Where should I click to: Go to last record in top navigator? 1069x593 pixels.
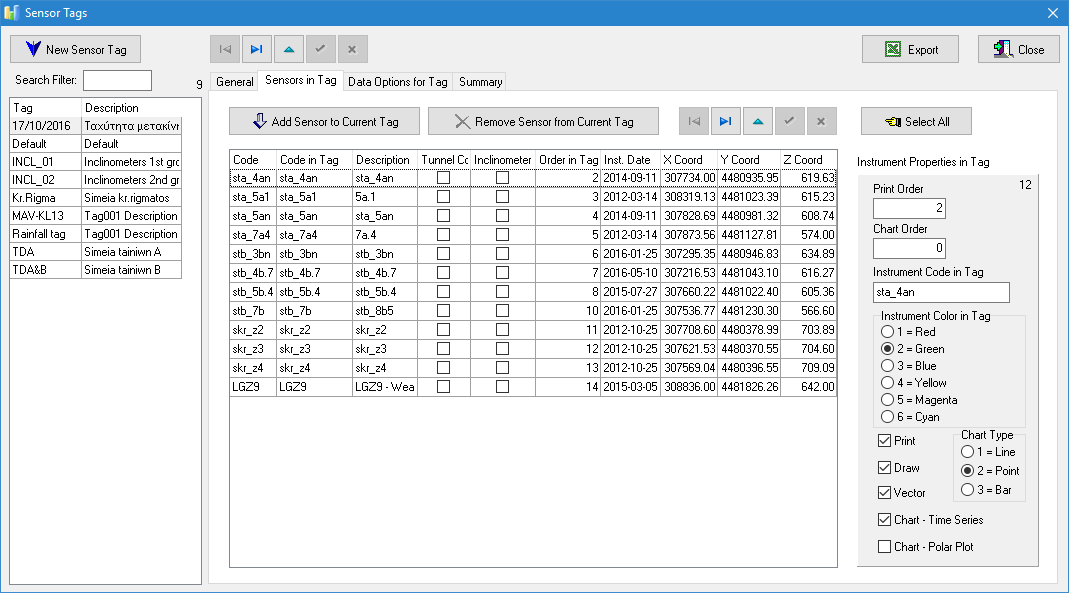256,49
